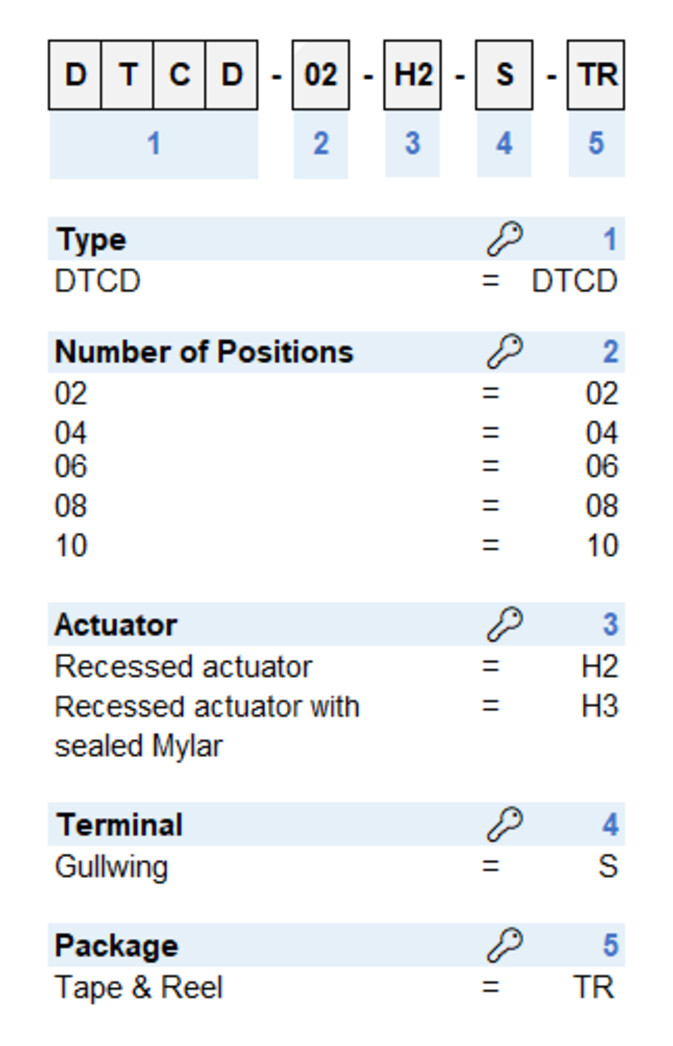
Task: Click the TR package code box
Action: pyautogui.click(x=596, y=75)
